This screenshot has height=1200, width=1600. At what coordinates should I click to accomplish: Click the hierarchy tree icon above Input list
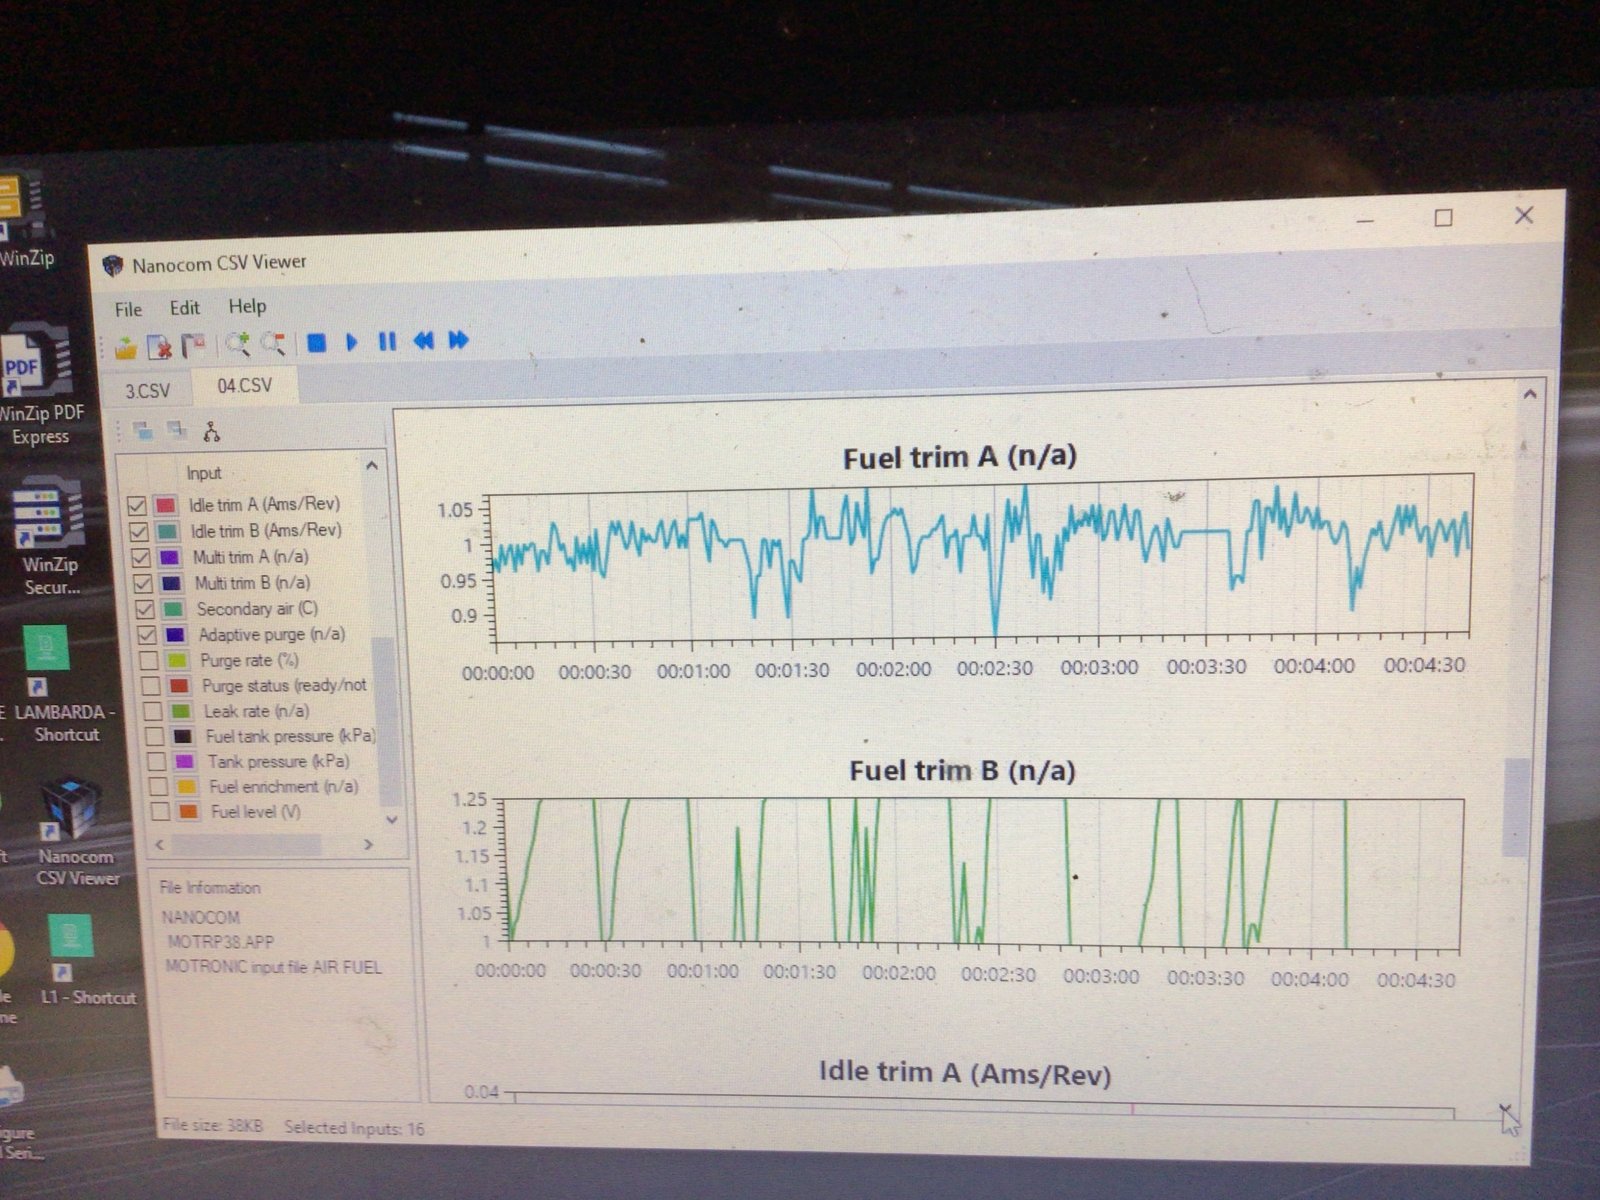[x=211, y=431]
